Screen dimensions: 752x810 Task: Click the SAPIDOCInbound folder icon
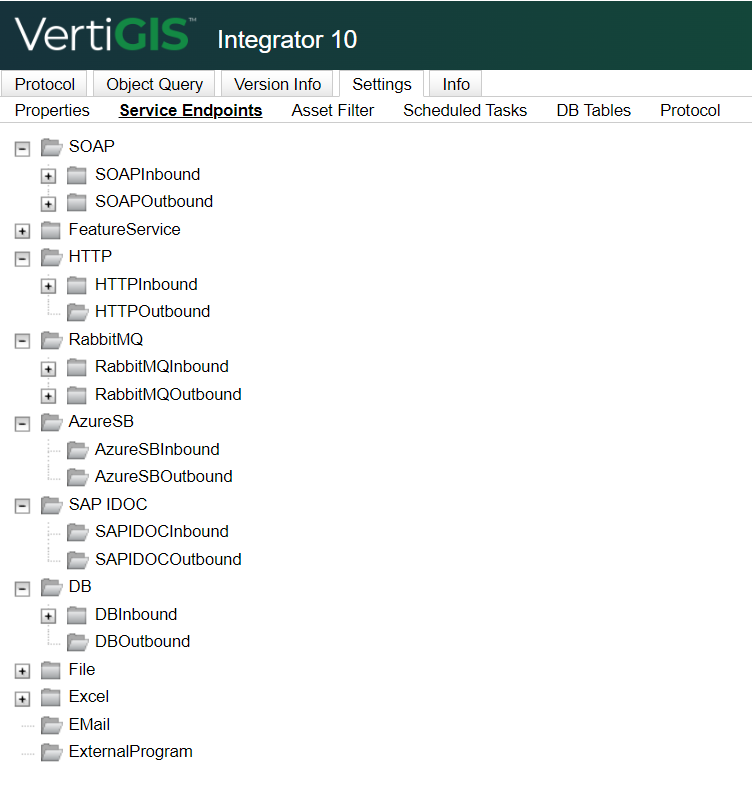tap(78, 532)
